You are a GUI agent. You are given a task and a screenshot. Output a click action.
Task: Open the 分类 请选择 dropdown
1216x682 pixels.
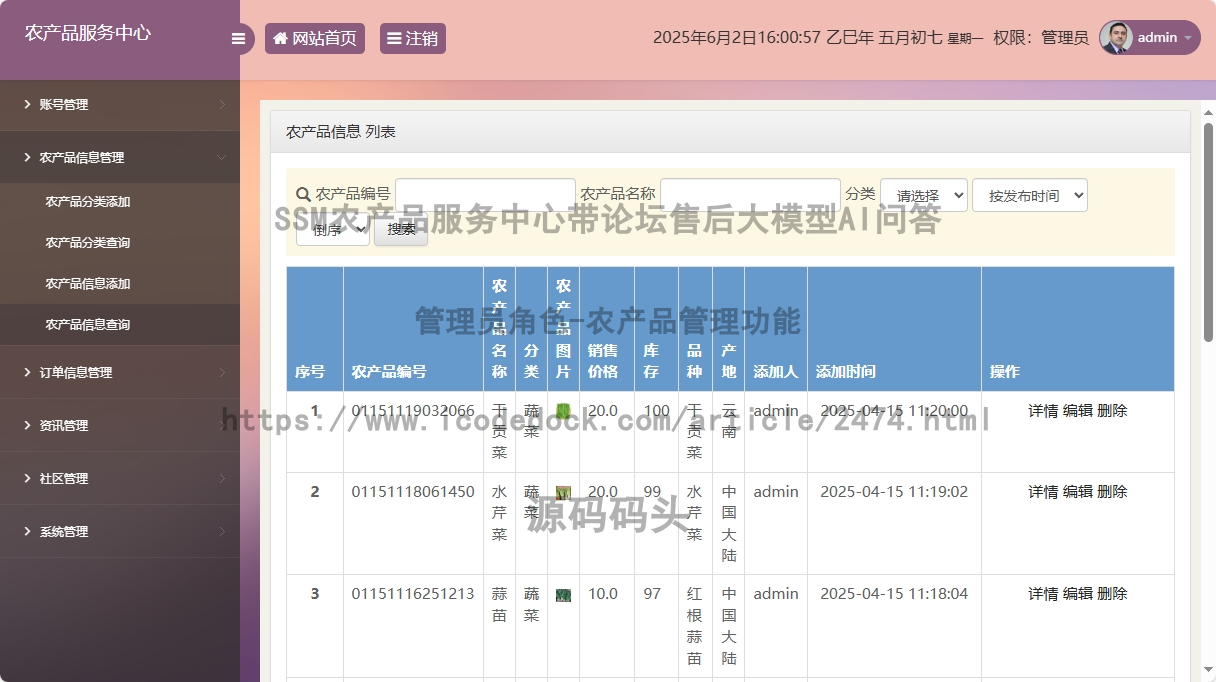923,195
